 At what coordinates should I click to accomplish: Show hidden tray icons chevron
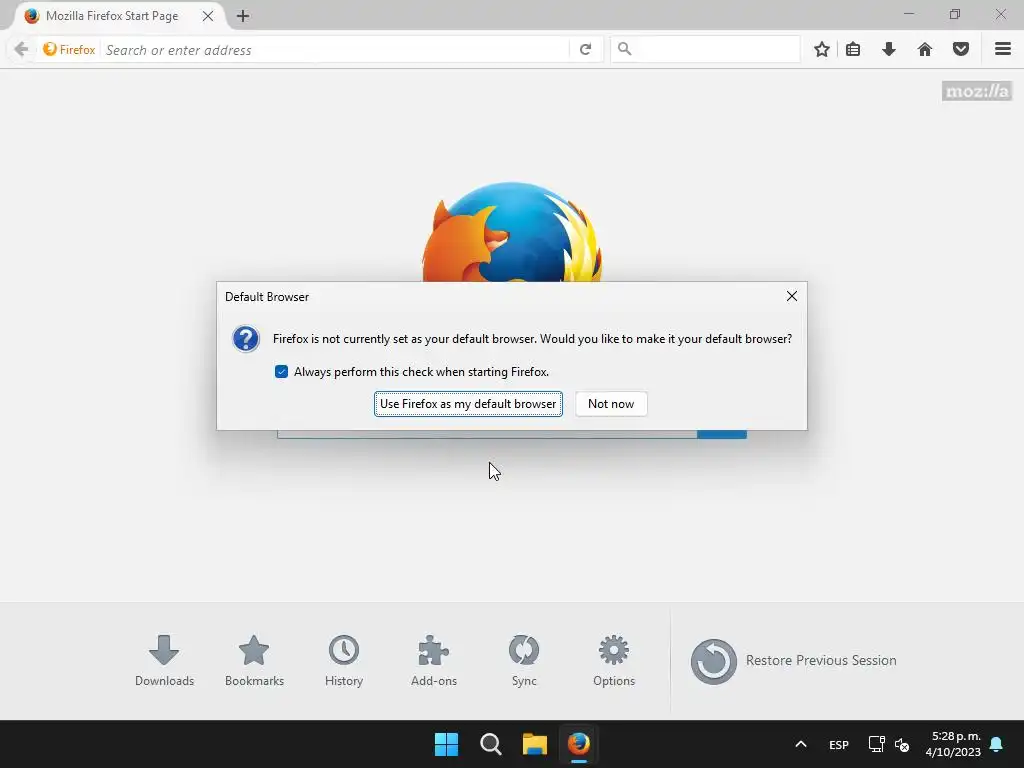(x=801, y=744)
